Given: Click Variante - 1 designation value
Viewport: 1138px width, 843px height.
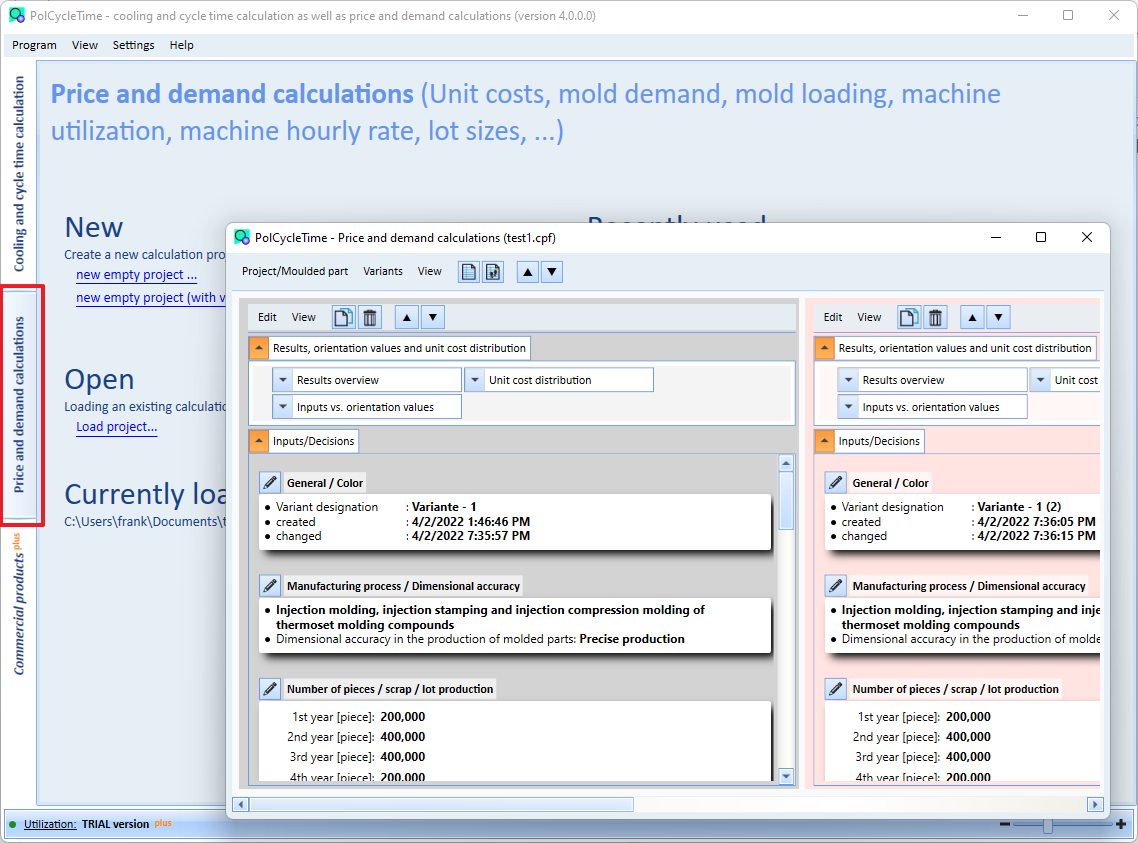Looking at the screenshot, I should pyautogui.click(x=443, y=507).
